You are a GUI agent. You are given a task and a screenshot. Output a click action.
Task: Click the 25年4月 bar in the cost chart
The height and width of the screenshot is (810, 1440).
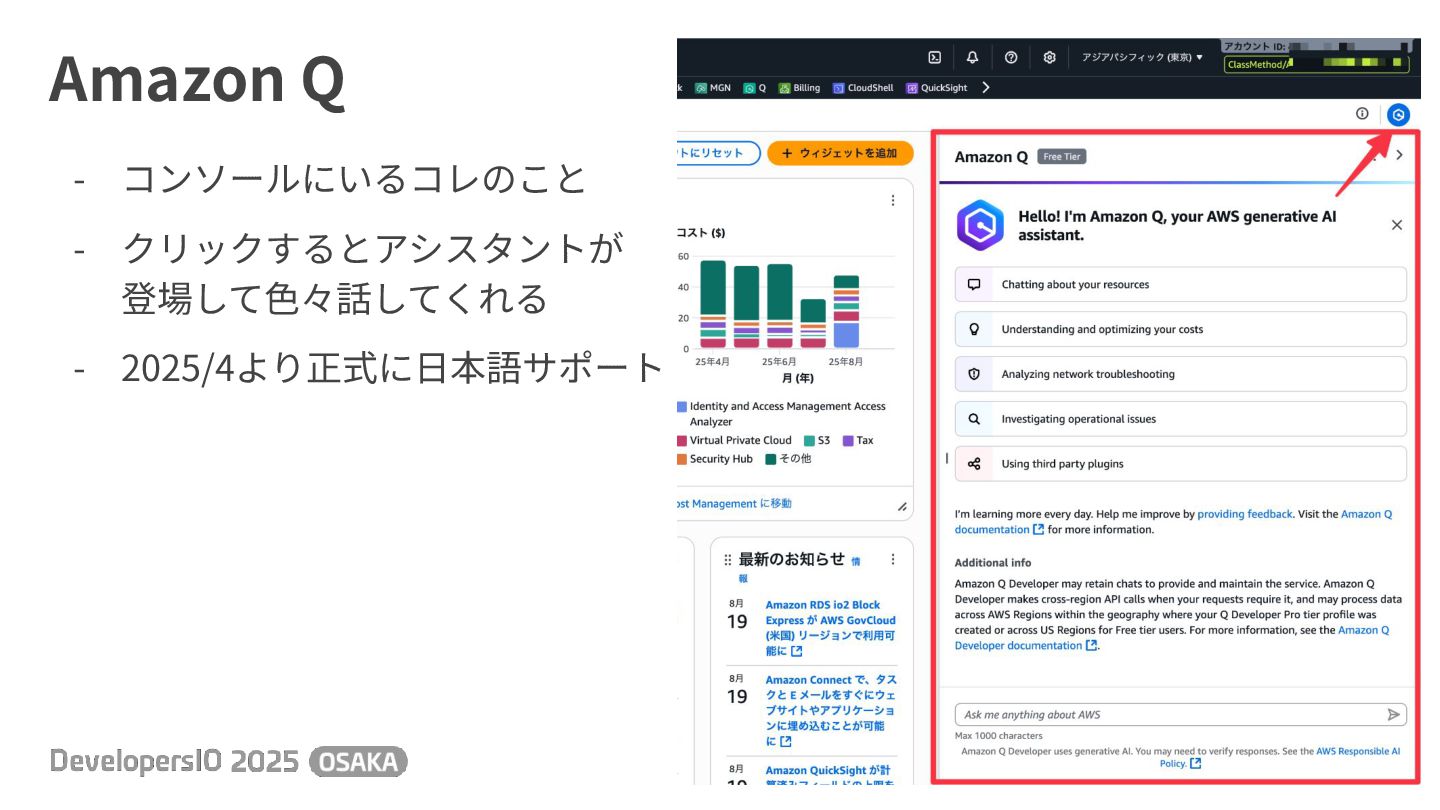[713, 304]
